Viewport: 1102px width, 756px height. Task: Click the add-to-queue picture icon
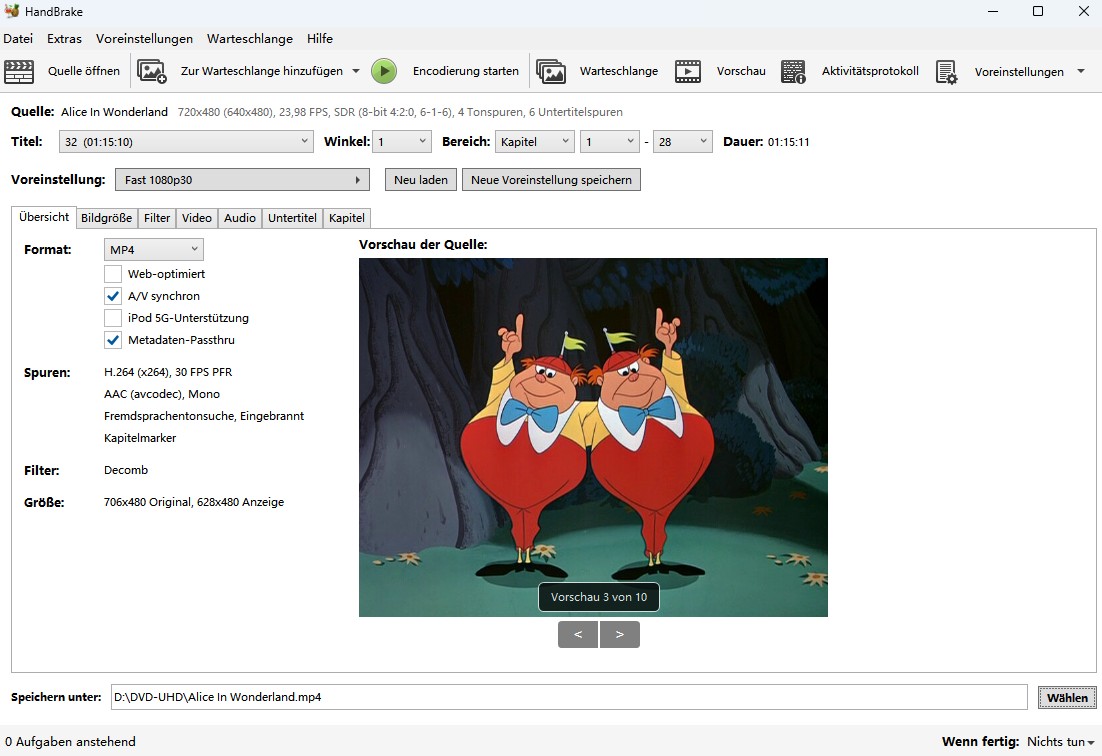click(x=152, y=71)
